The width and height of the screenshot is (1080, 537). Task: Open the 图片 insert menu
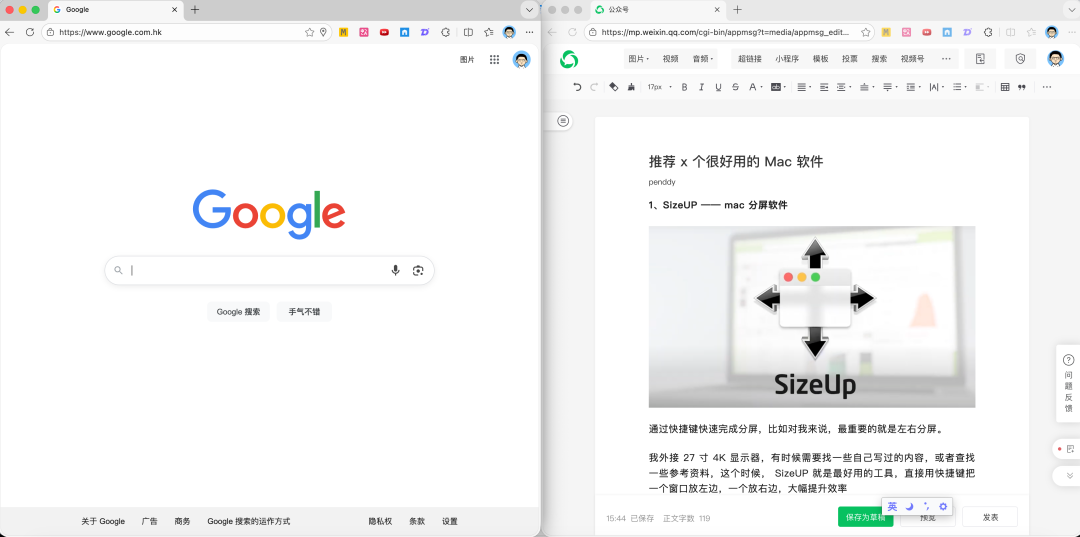pos(638,59)
